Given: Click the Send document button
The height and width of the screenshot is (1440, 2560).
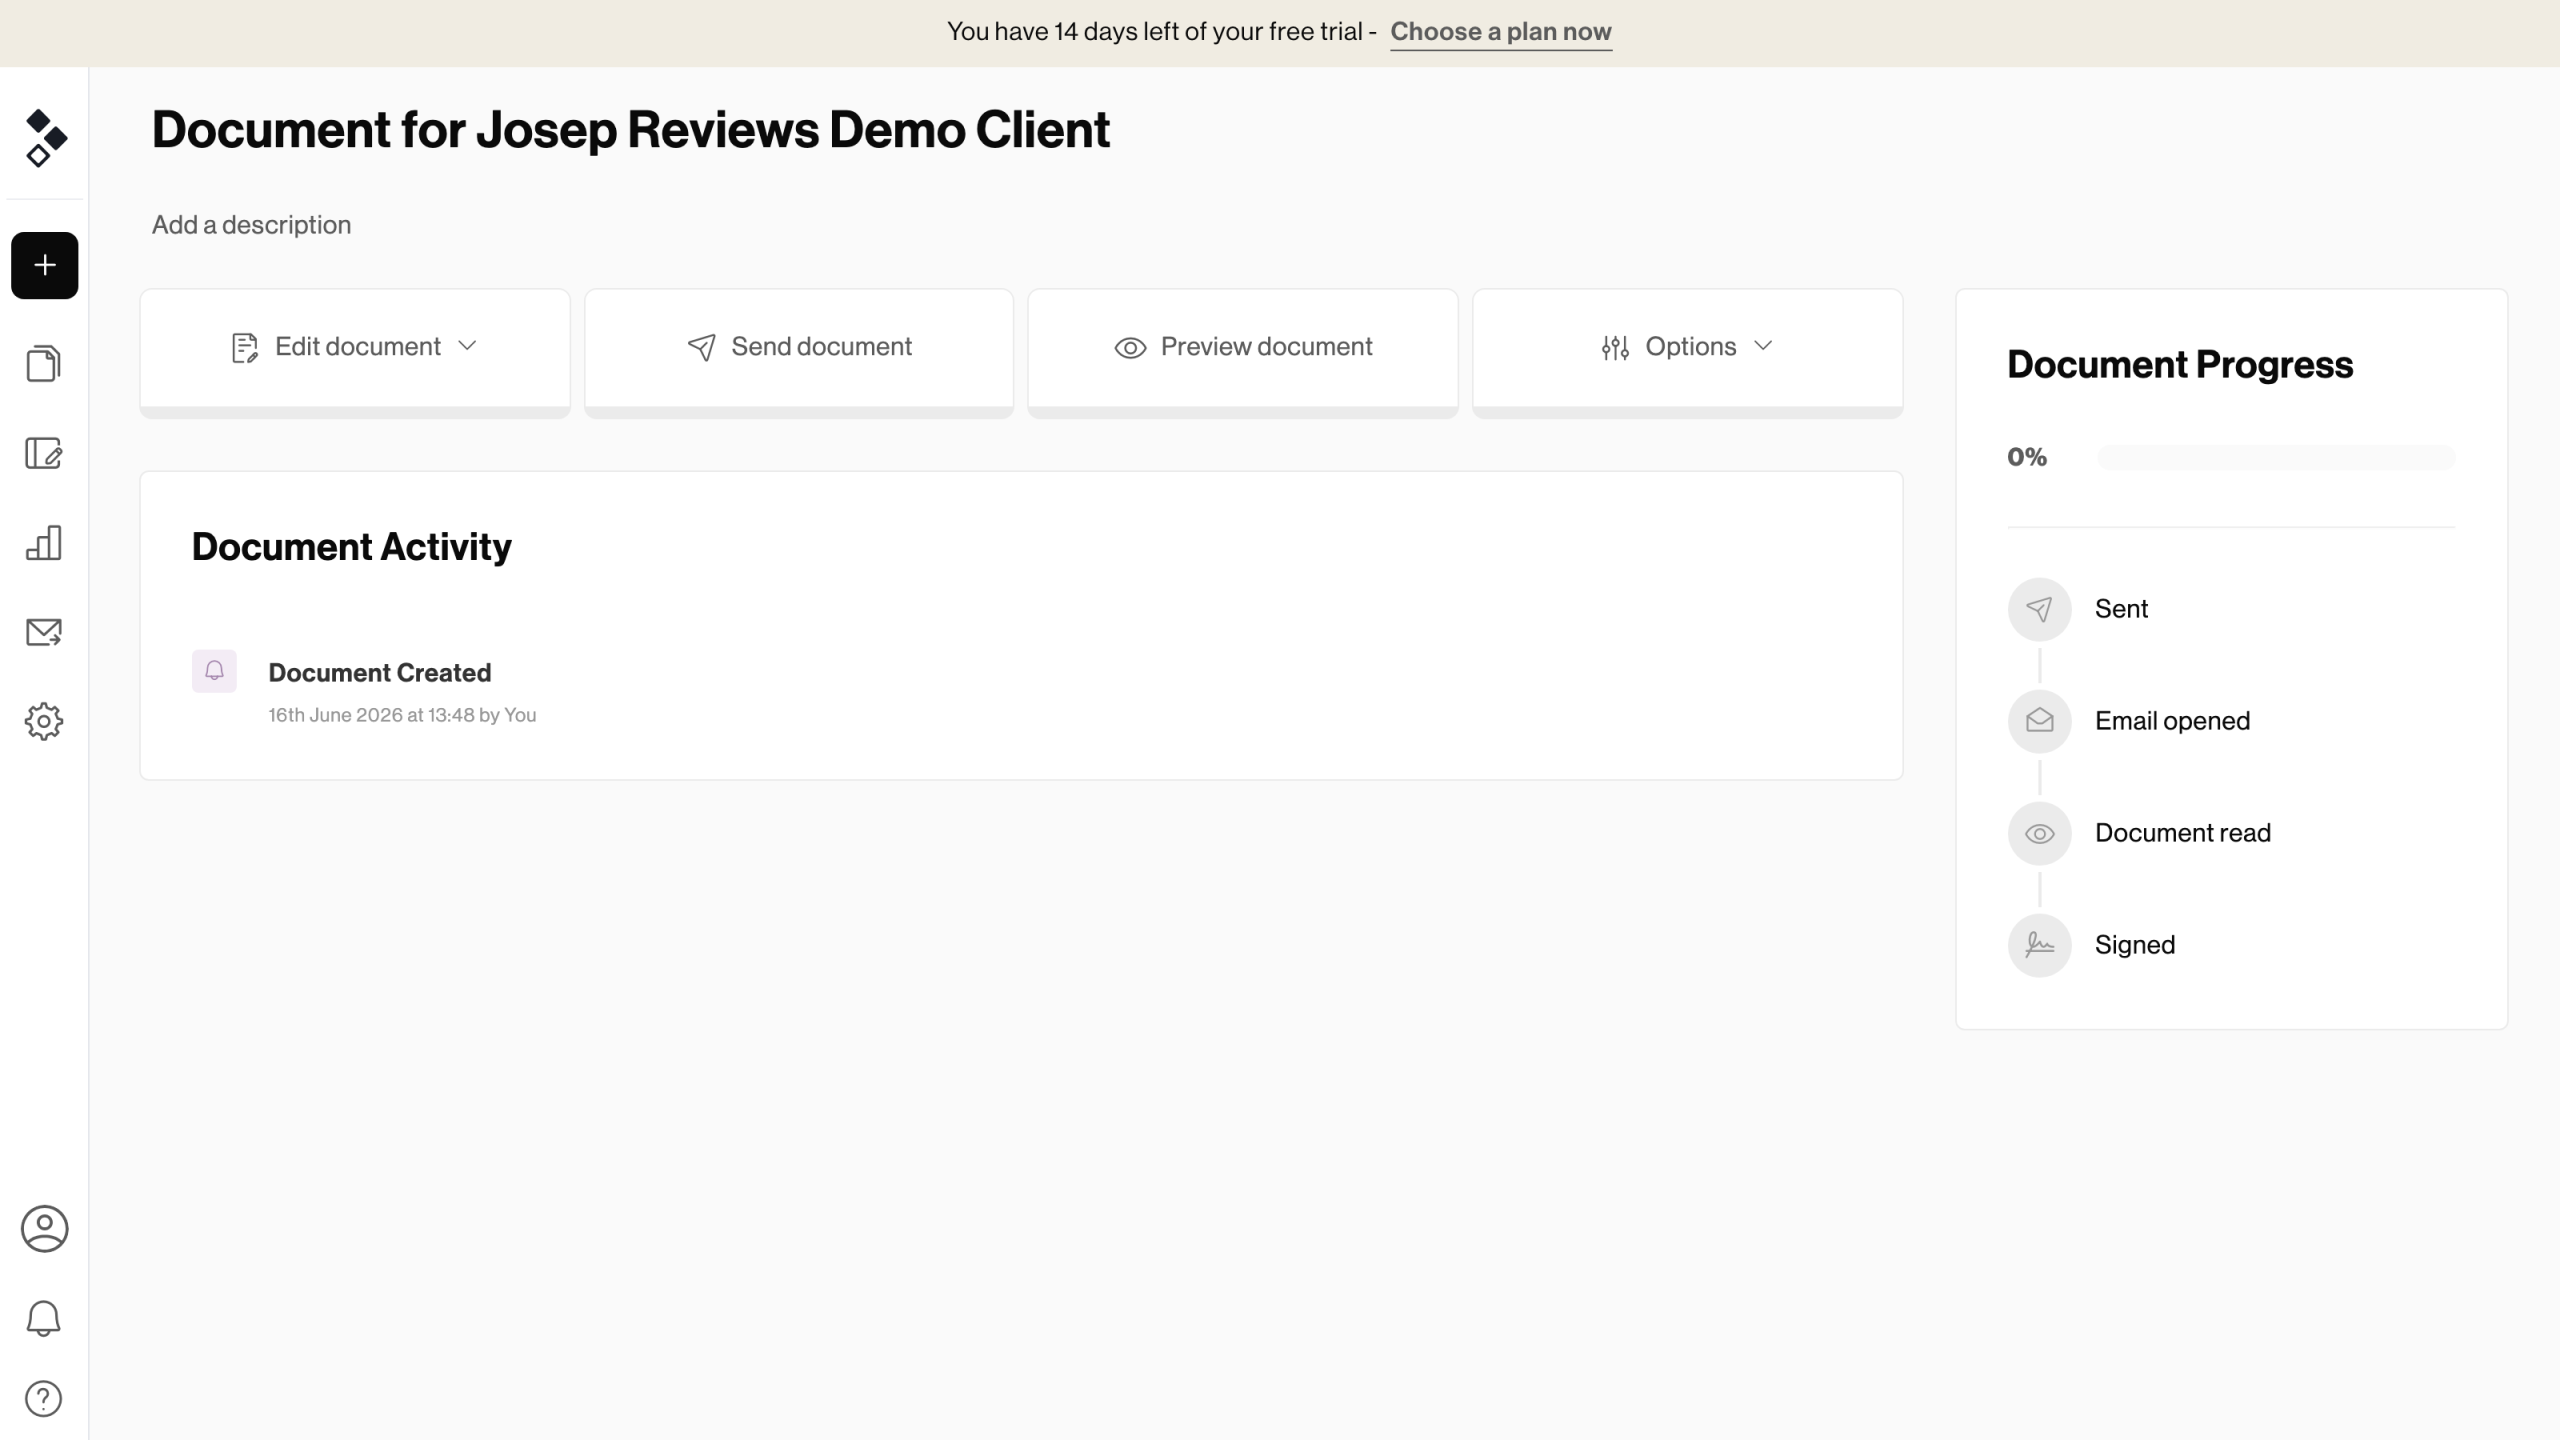Looking at the screenshot, I should tap(799, 348).
